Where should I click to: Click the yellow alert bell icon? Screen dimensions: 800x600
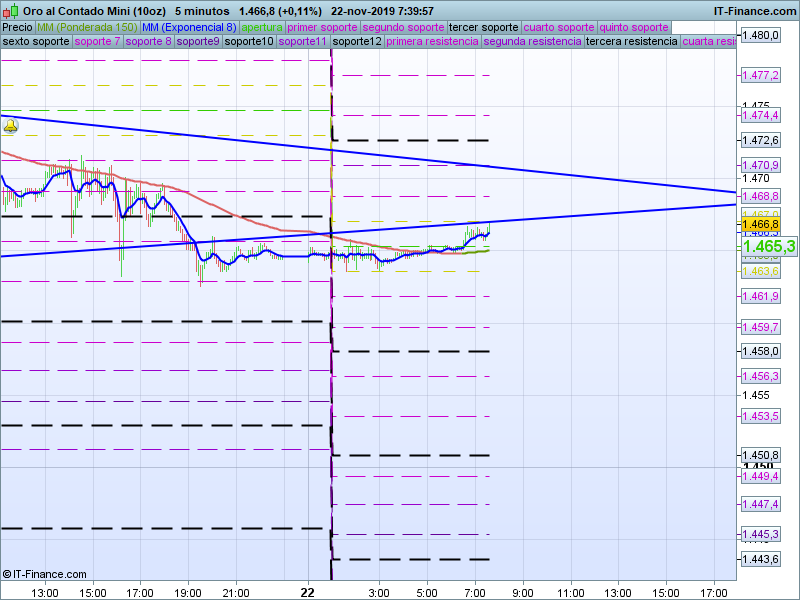[x=10, y=126]
